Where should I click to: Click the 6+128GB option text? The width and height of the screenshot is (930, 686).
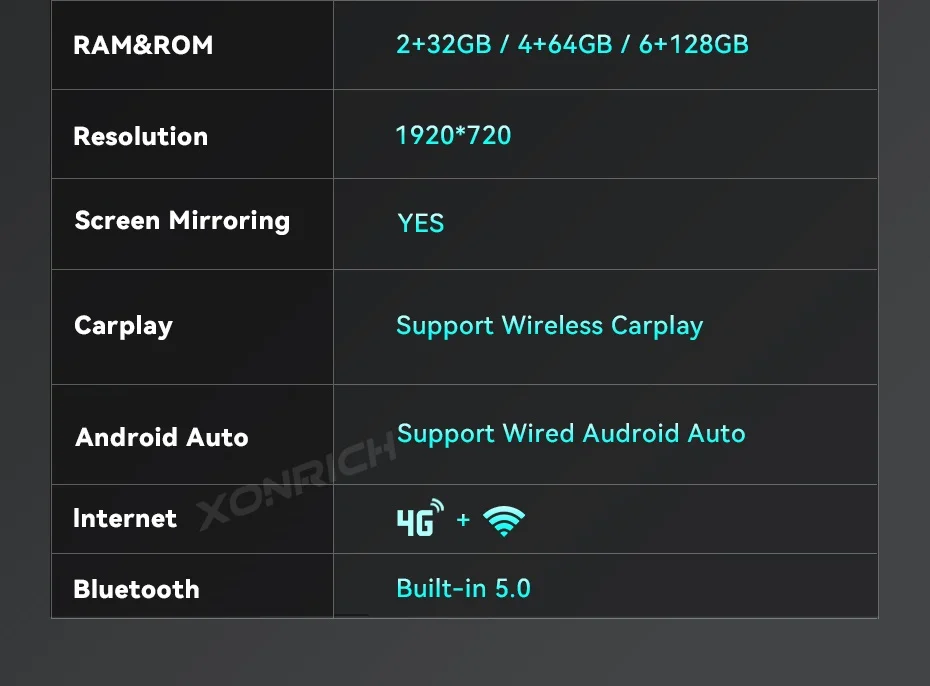click(x=694, y=44)
